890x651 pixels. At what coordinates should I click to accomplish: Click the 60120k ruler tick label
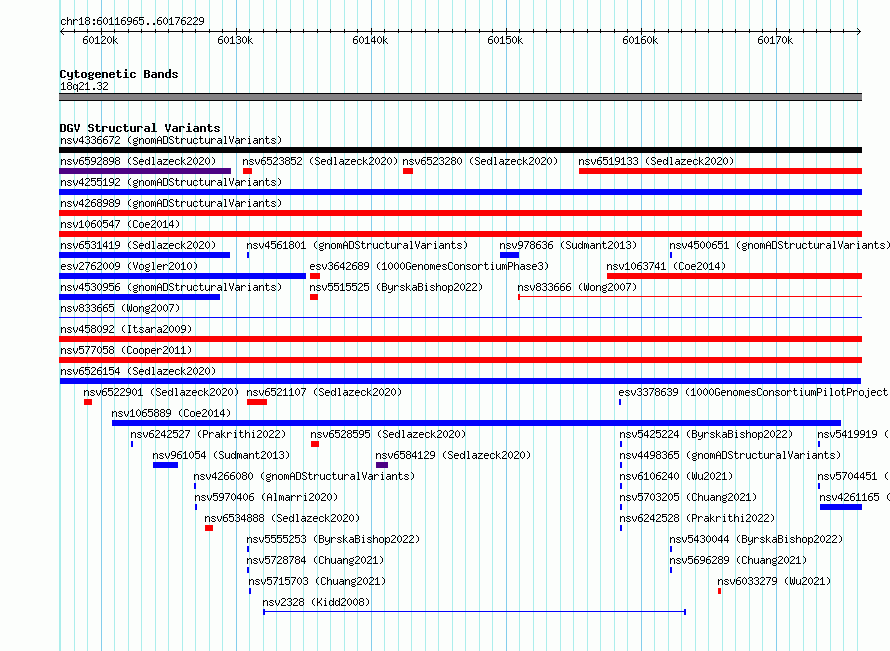(x=100, y=40)
